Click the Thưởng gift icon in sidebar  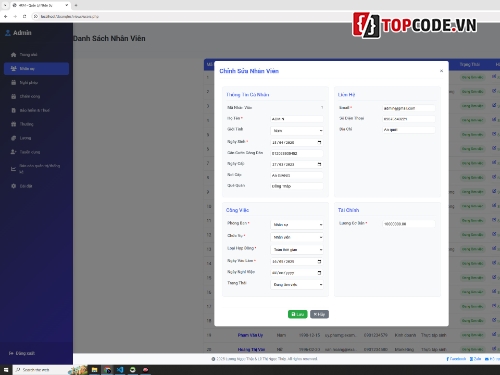click(x=13, y=124)
